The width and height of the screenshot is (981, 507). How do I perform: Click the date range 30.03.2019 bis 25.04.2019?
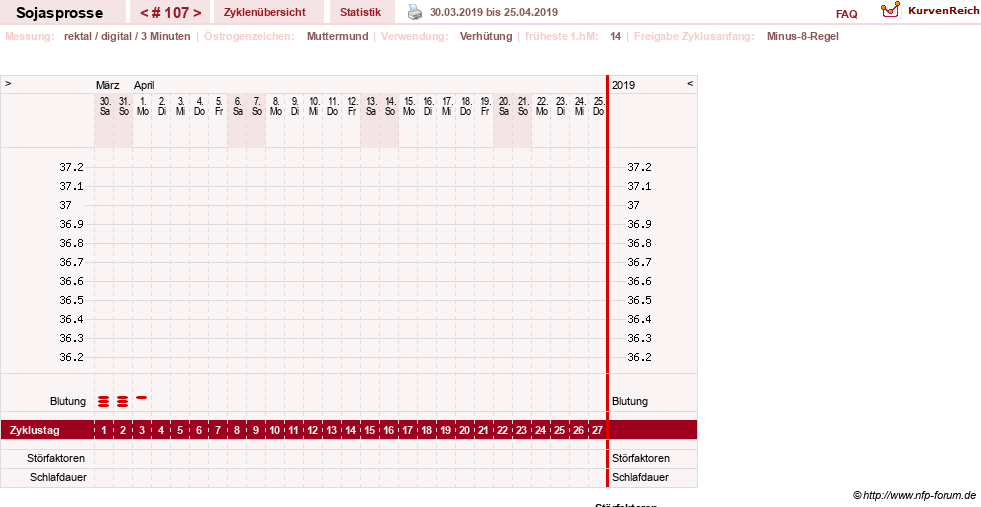click(x=494, y=12)
